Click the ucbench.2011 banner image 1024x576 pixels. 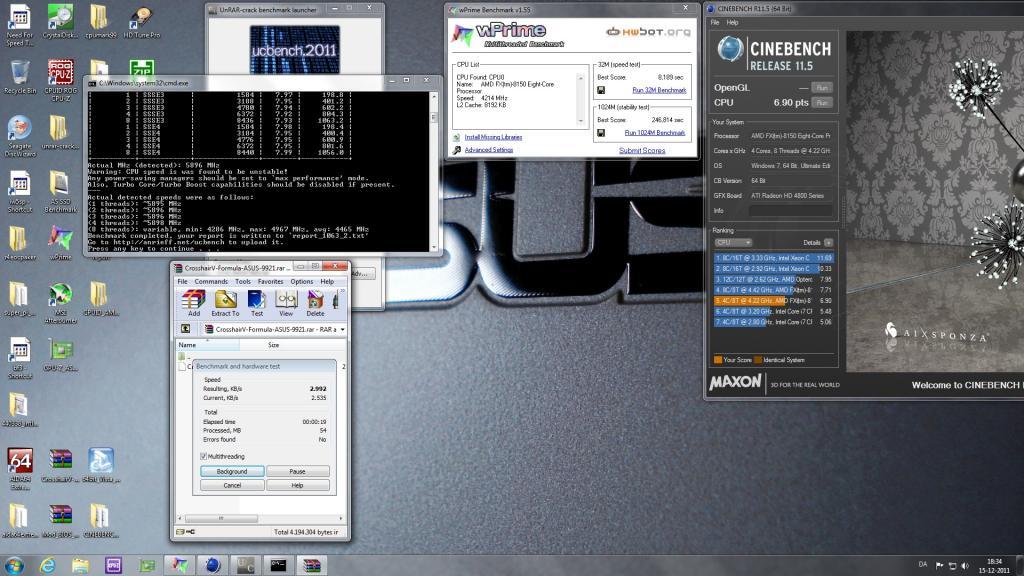pyautogui.click(x=295, y=49)
